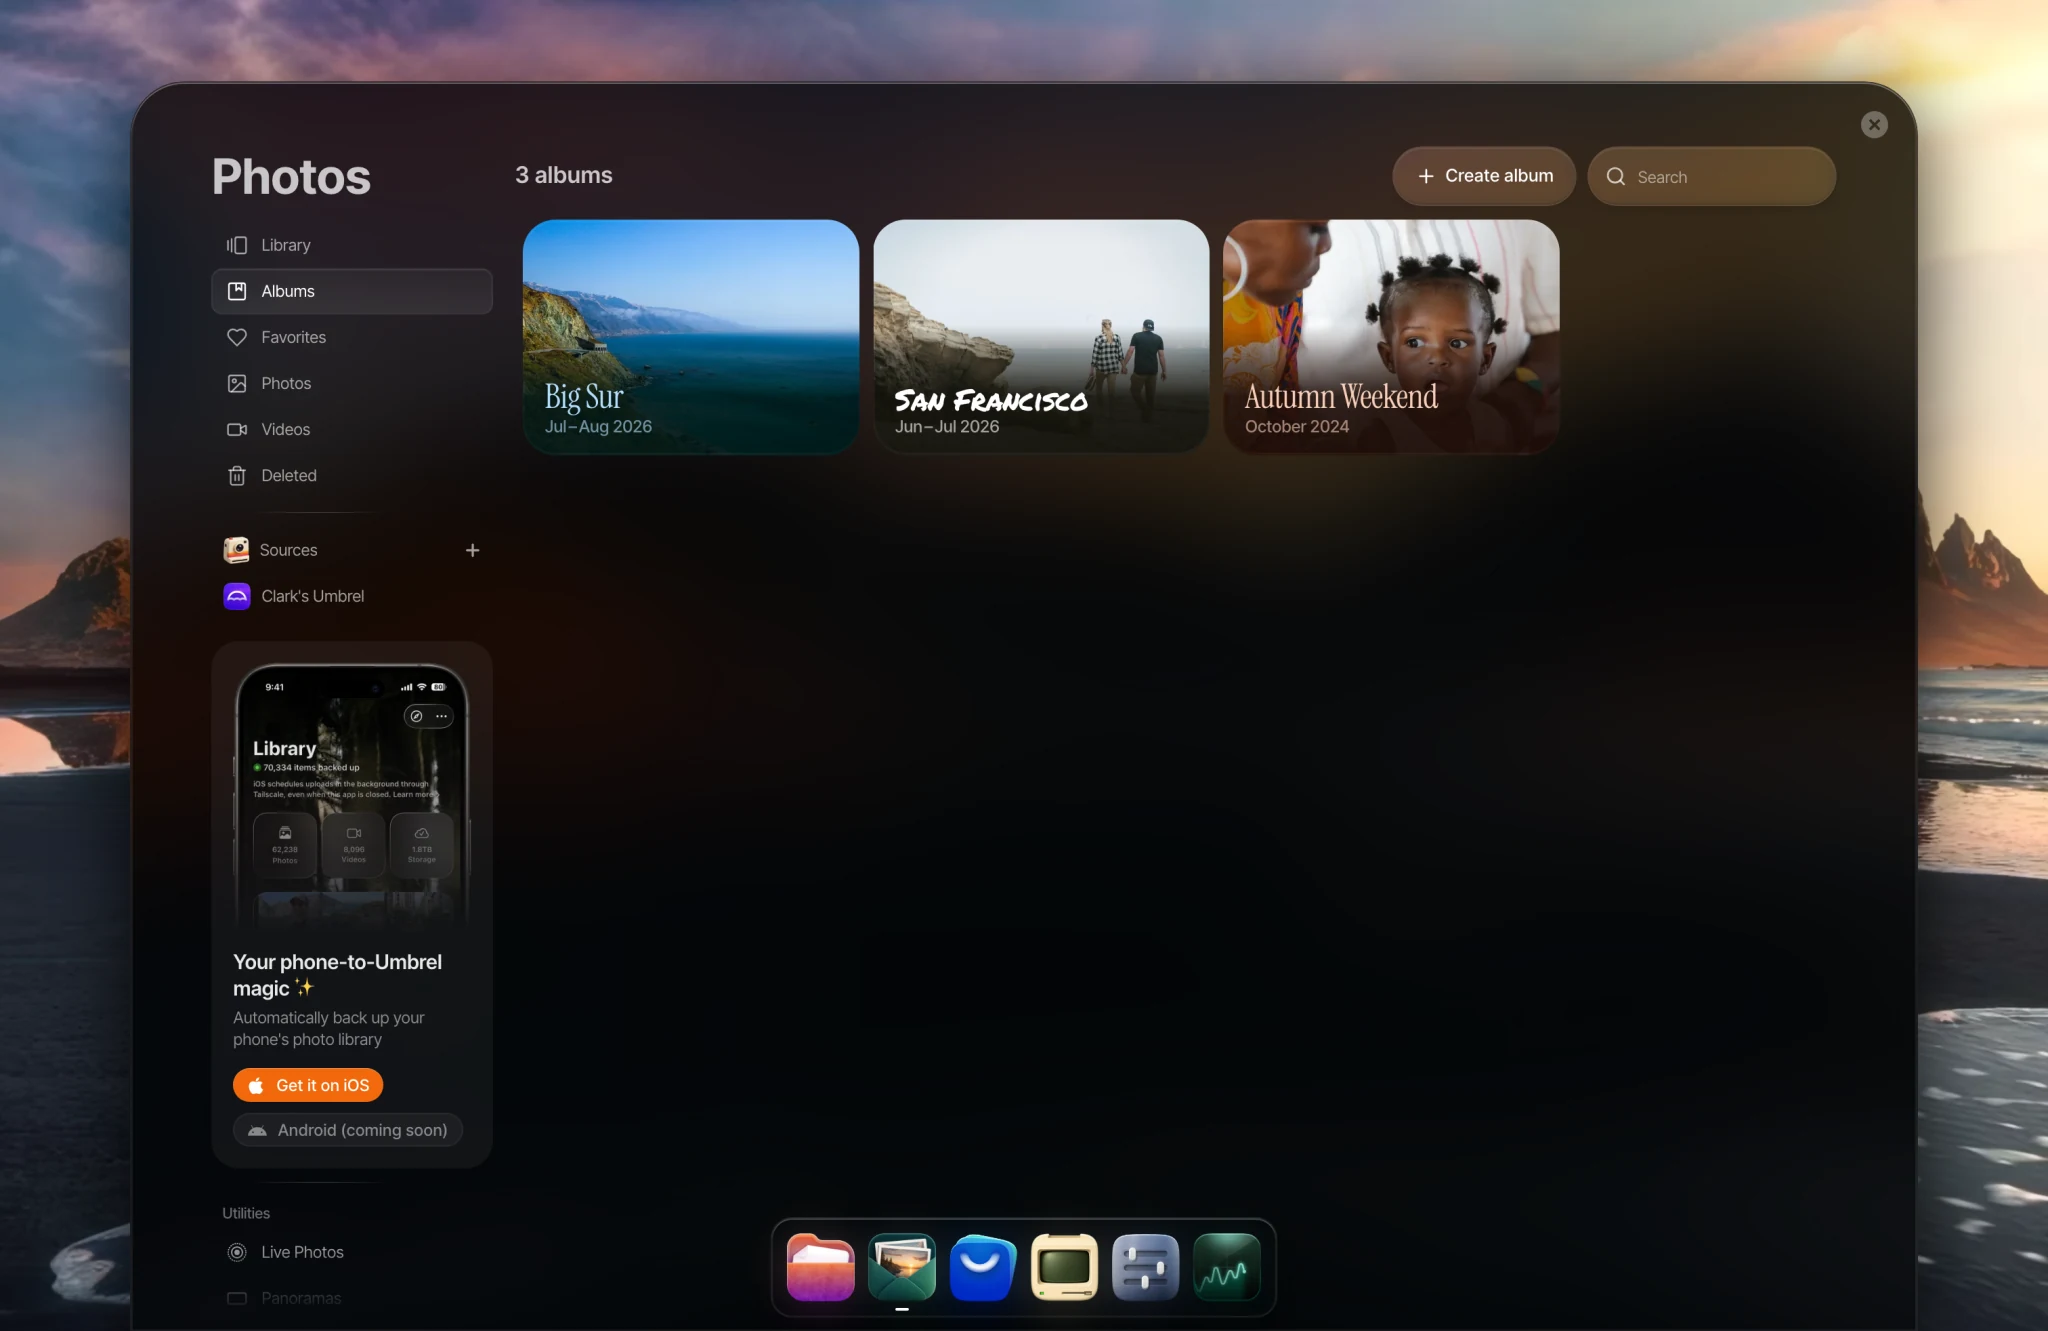Open Live Usage graph icon in dock

click(x=1227, y=1267)
